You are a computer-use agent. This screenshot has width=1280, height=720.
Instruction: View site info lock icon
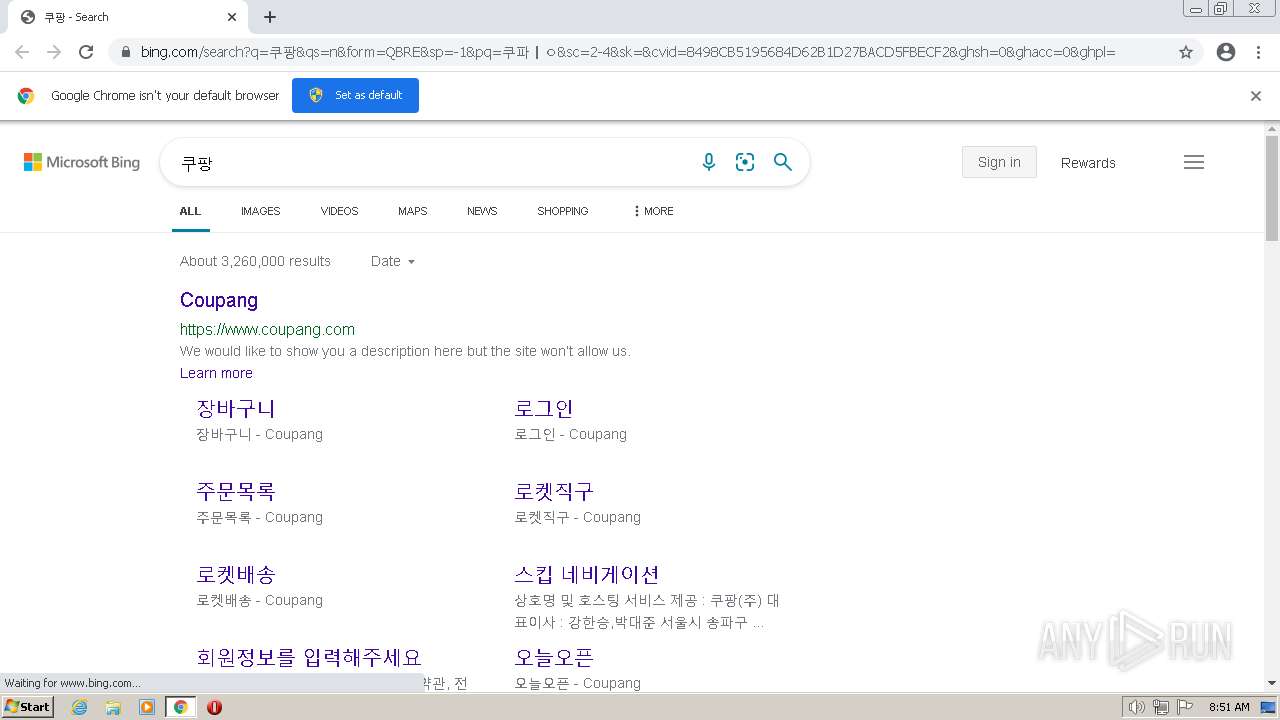pyautogui.click(x=125, y=52)
